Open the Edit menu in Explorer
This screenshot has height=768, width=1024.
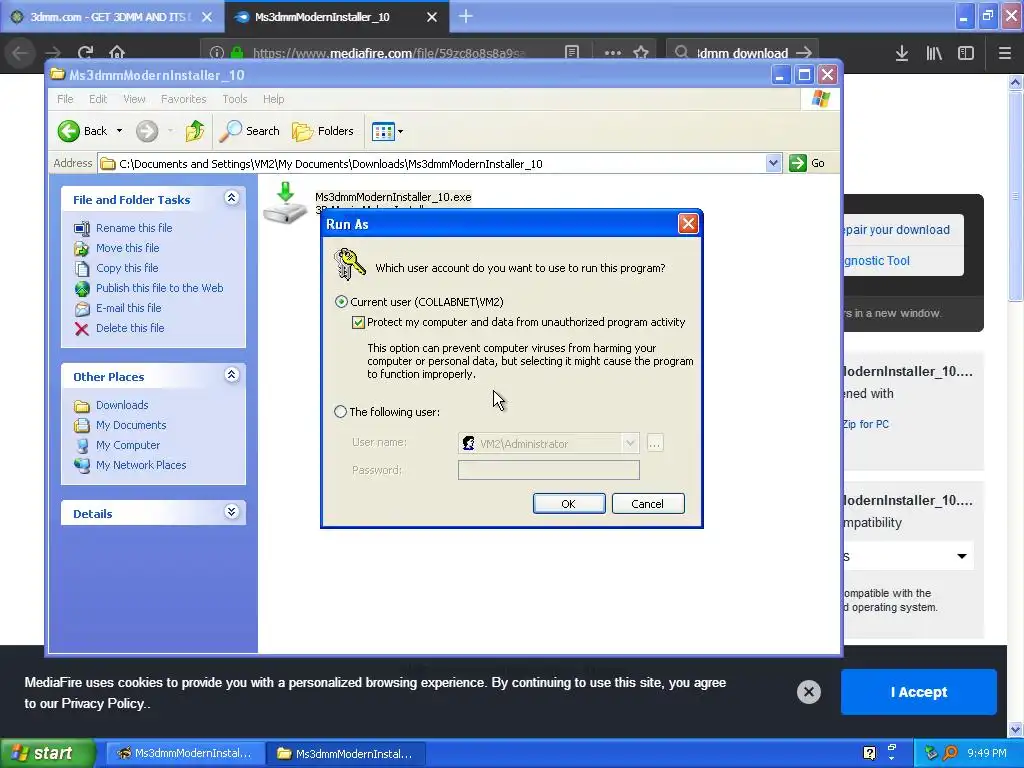tap(98, 99)
